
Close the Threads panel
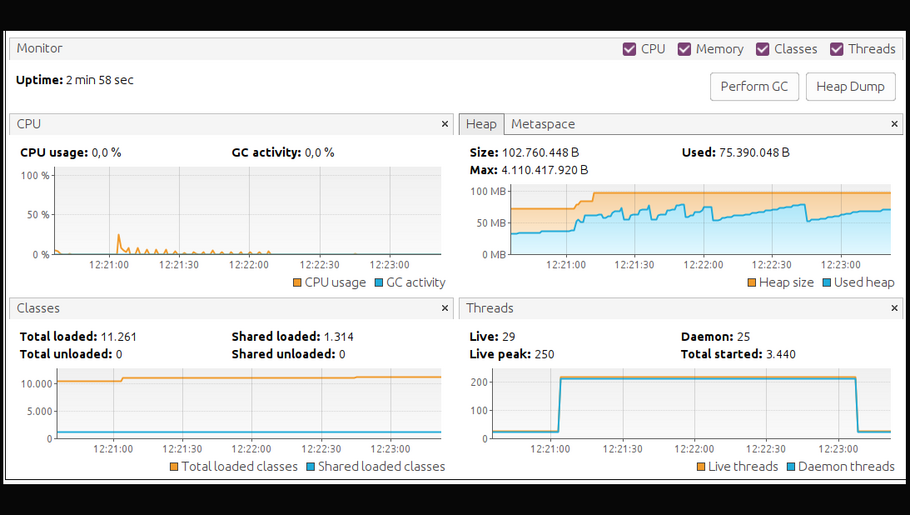tap(895, 308)
